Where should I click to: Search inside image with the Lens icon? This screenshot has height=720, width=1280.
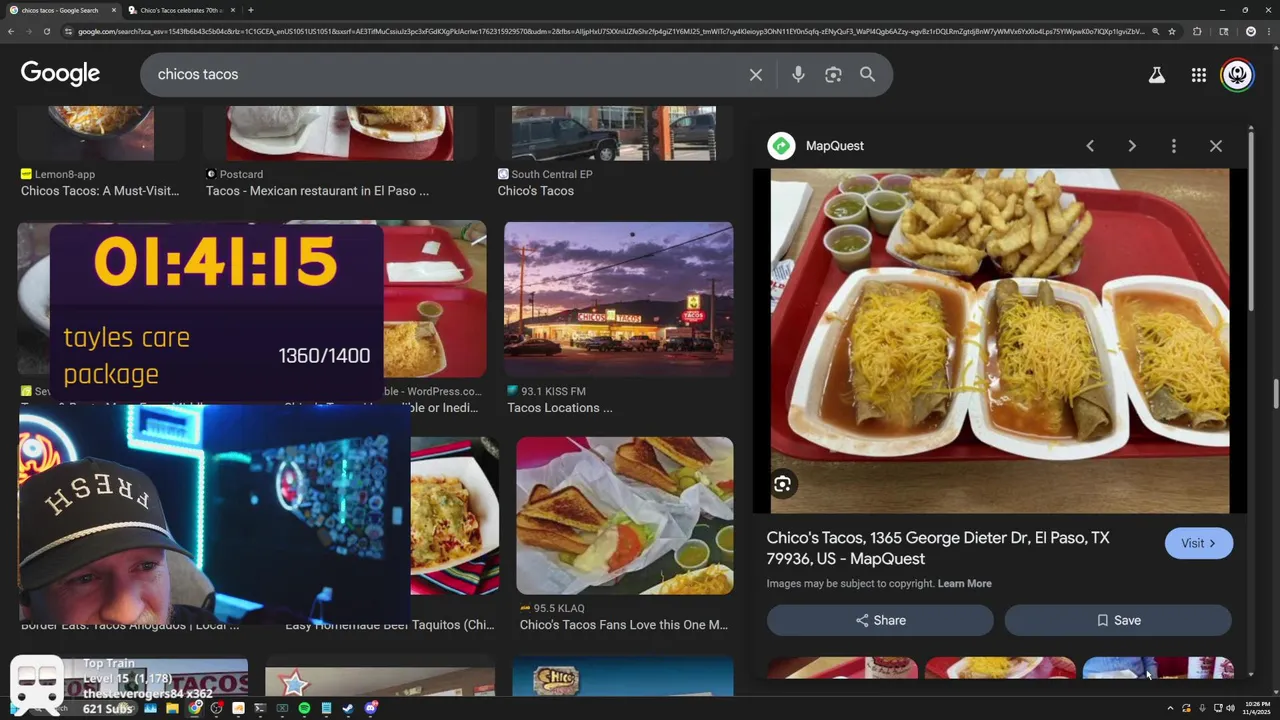click(782, 484)
